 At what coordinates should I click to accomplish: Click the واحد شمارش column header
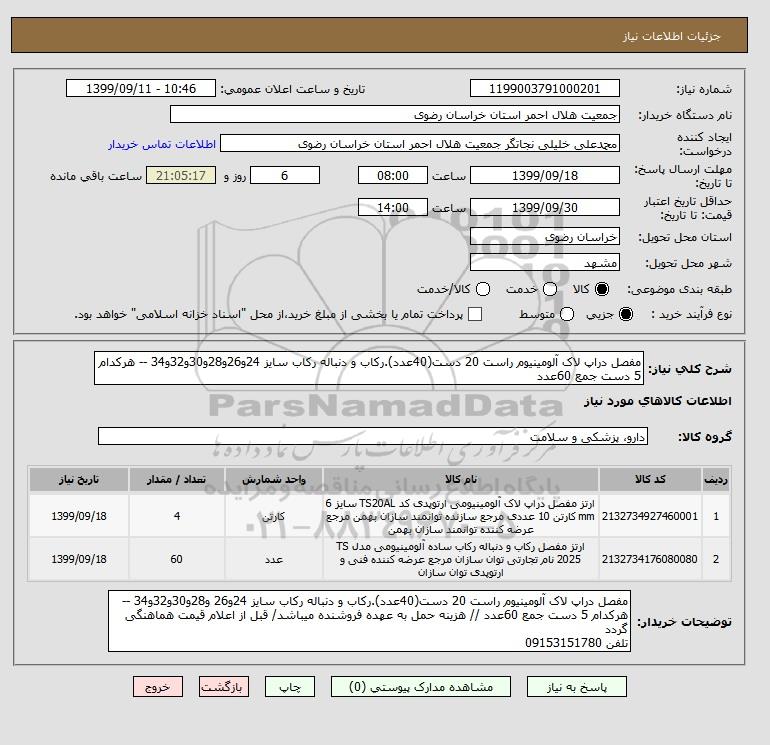pos(274,479)
